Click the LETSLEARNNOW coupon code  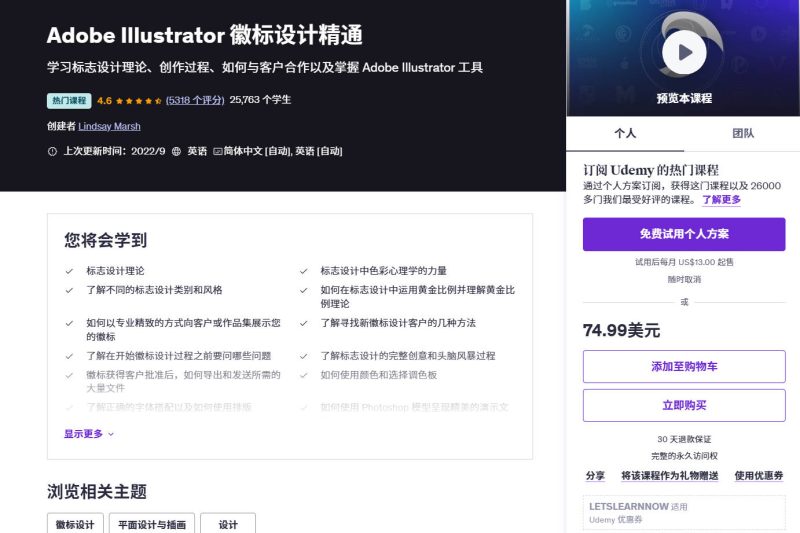[x=629, y=506]
